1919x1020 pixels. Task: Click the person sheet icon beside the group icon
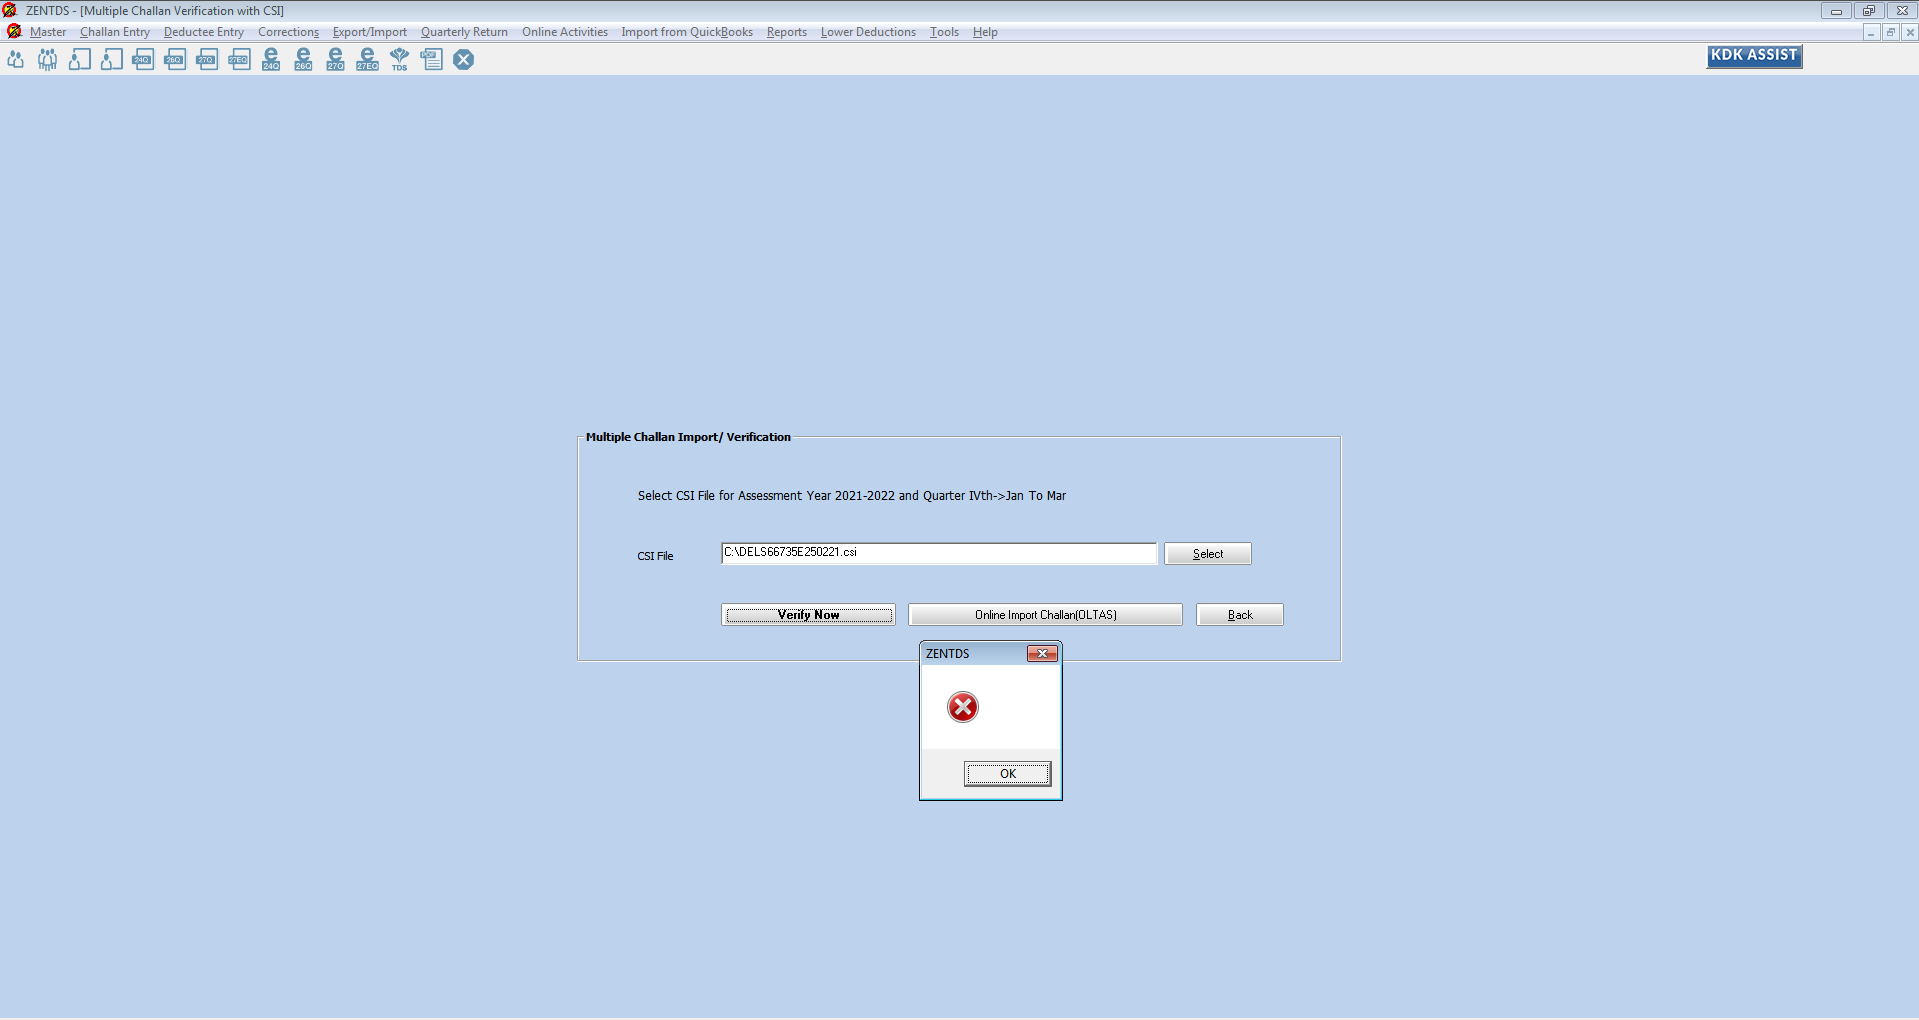(x=80, y=60)
